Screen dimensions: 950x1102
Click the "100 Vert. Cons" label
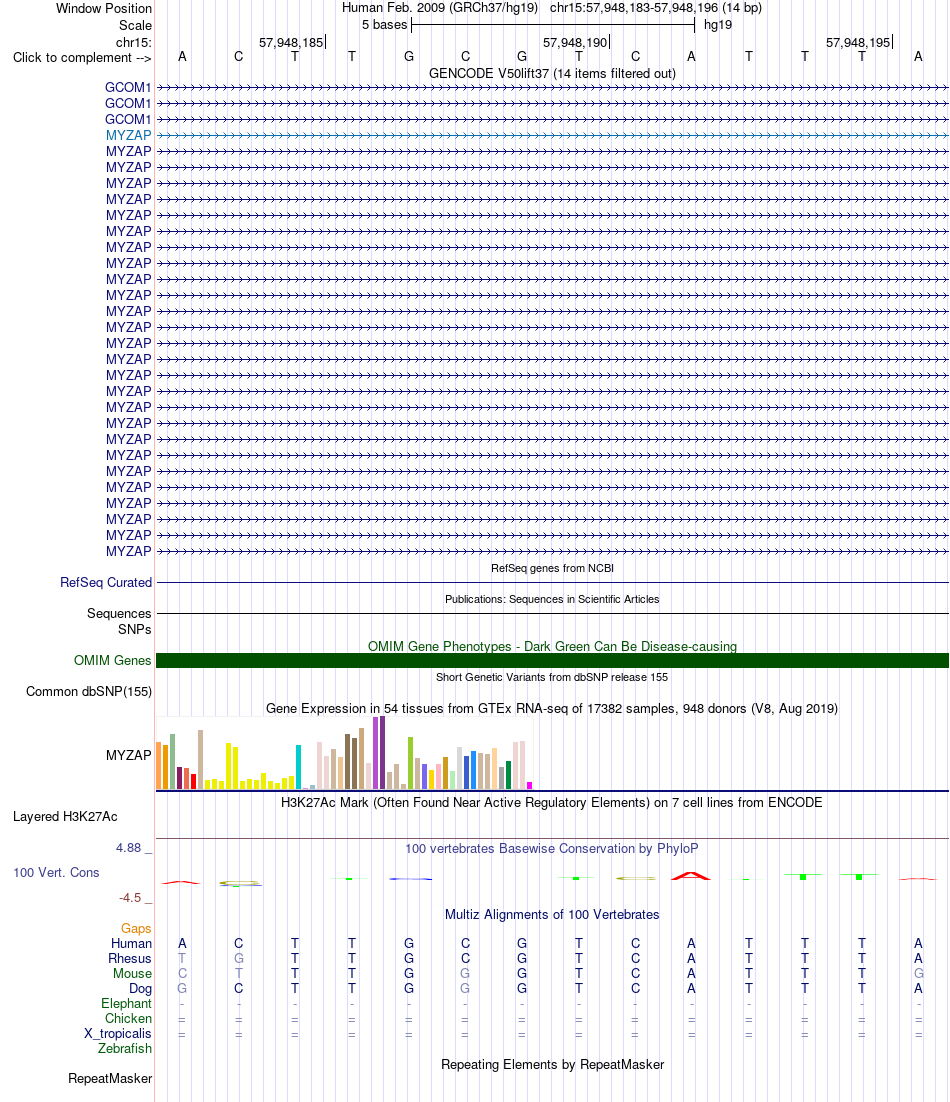56,872
